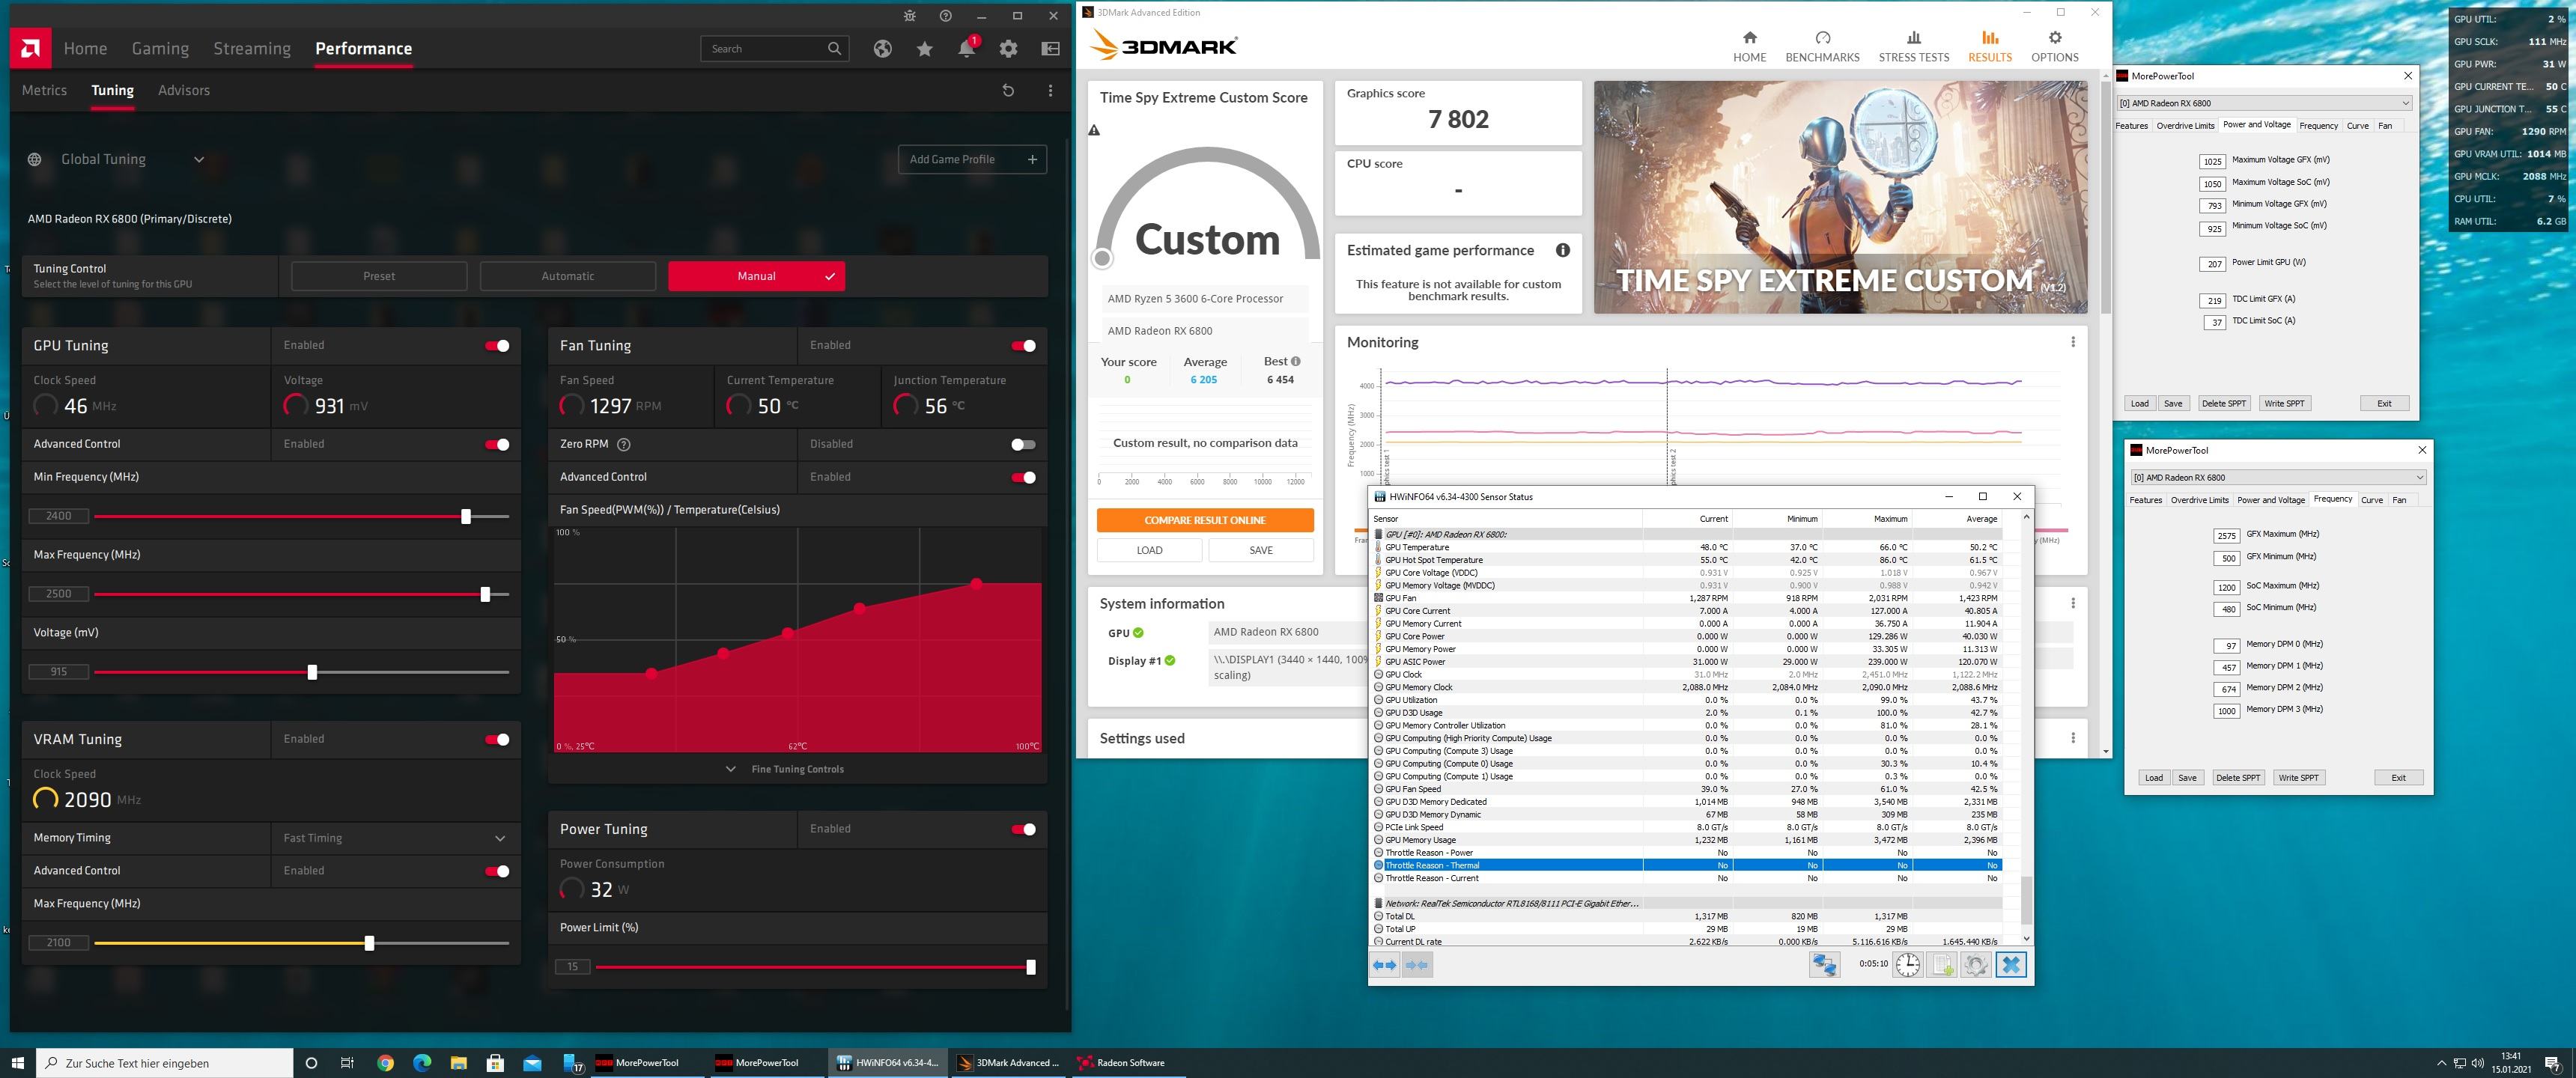Click Write SPPT in upper MorePowerTool
Screen dimensions: 2576x1078
pos(2284,404)
